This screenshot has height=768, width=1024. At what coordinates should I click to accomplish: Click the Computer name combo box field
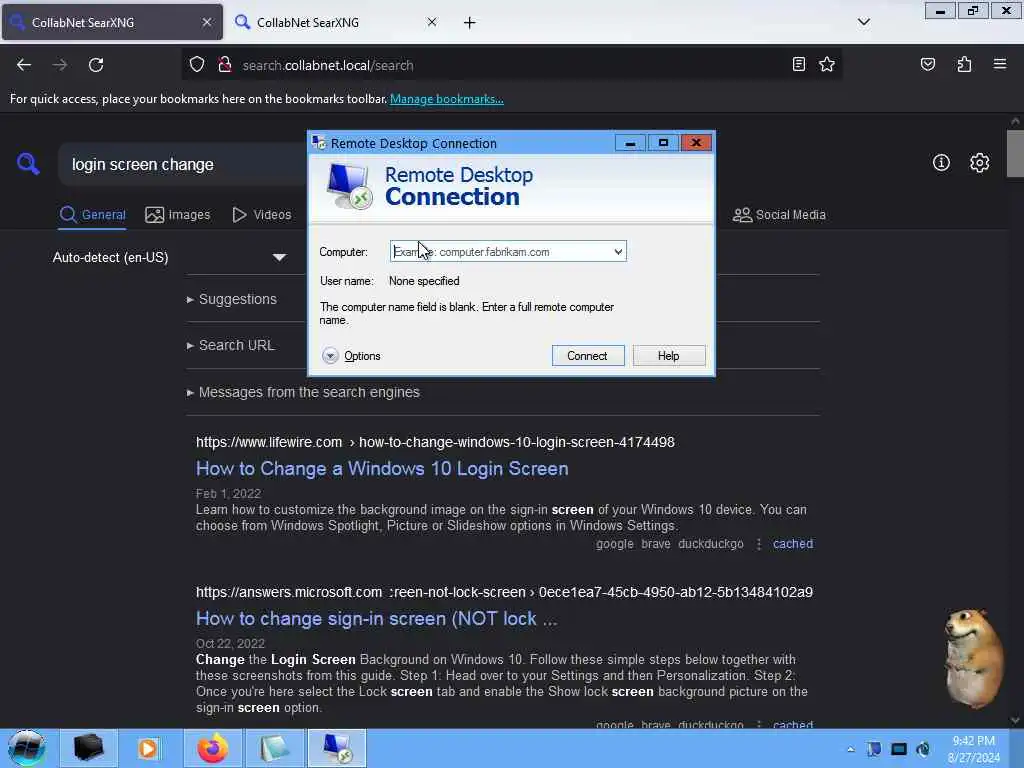(507, 251)
